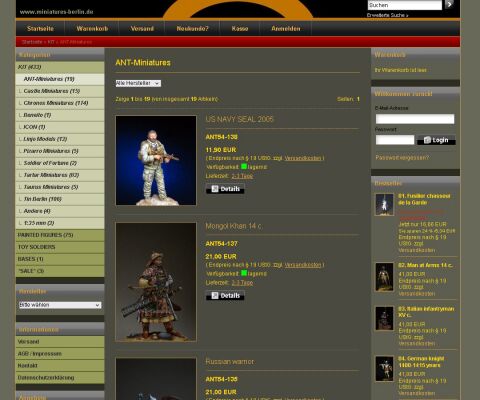Image resolution: width=480 pixels, height=400 pixels.
Task: Open Kontakt information link
Action: (60, 366)
